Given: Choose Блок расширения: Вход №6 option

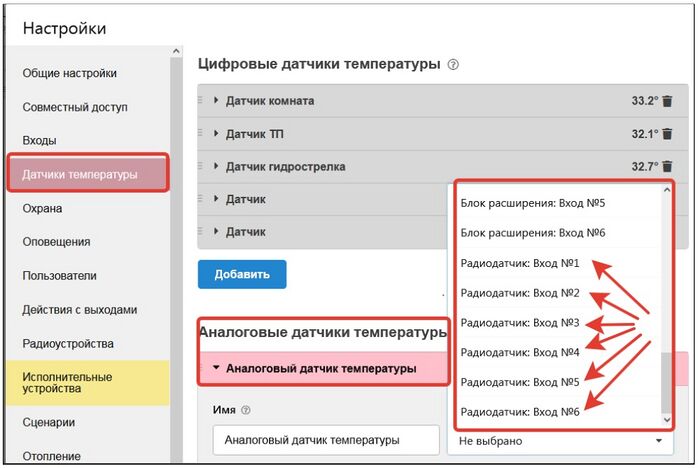Looking at the screenshot, I should tap(532, 233).
